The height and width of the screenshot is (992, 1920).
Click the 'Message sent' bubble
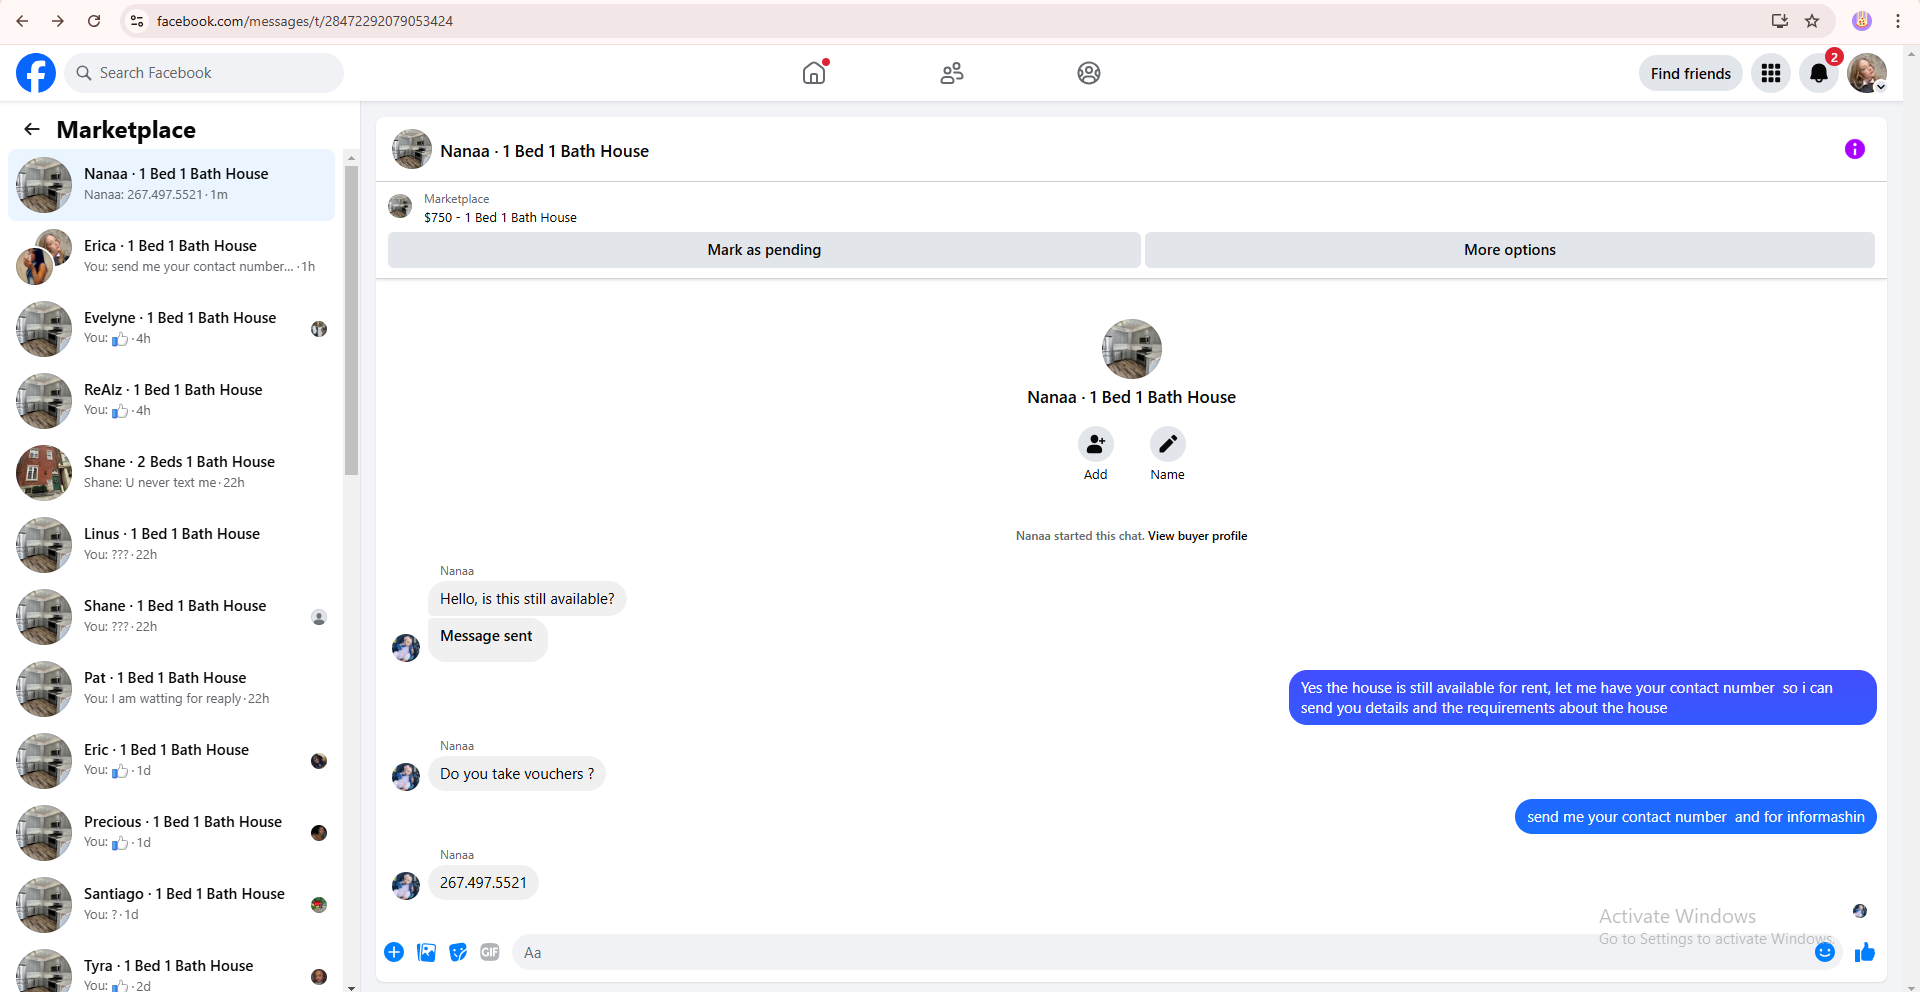point(487,638)
